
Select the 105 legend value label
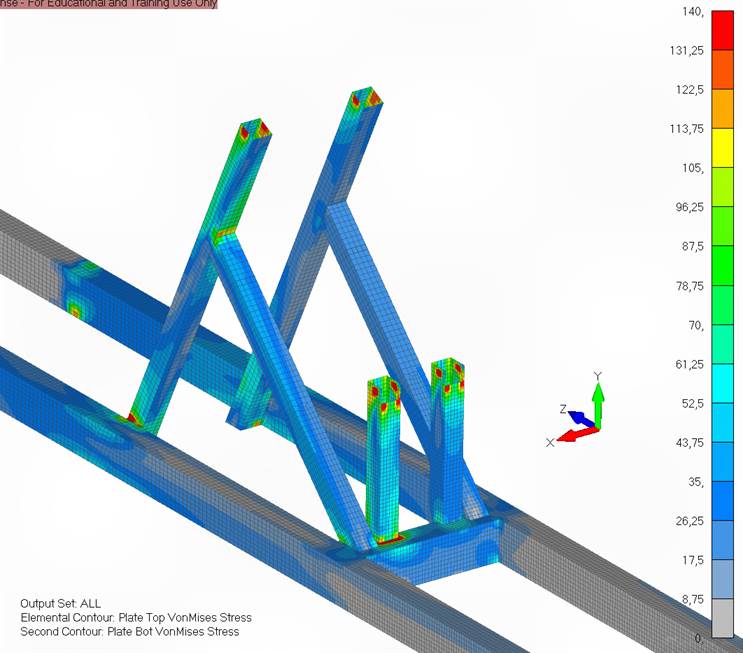click(x=692, y=168)
